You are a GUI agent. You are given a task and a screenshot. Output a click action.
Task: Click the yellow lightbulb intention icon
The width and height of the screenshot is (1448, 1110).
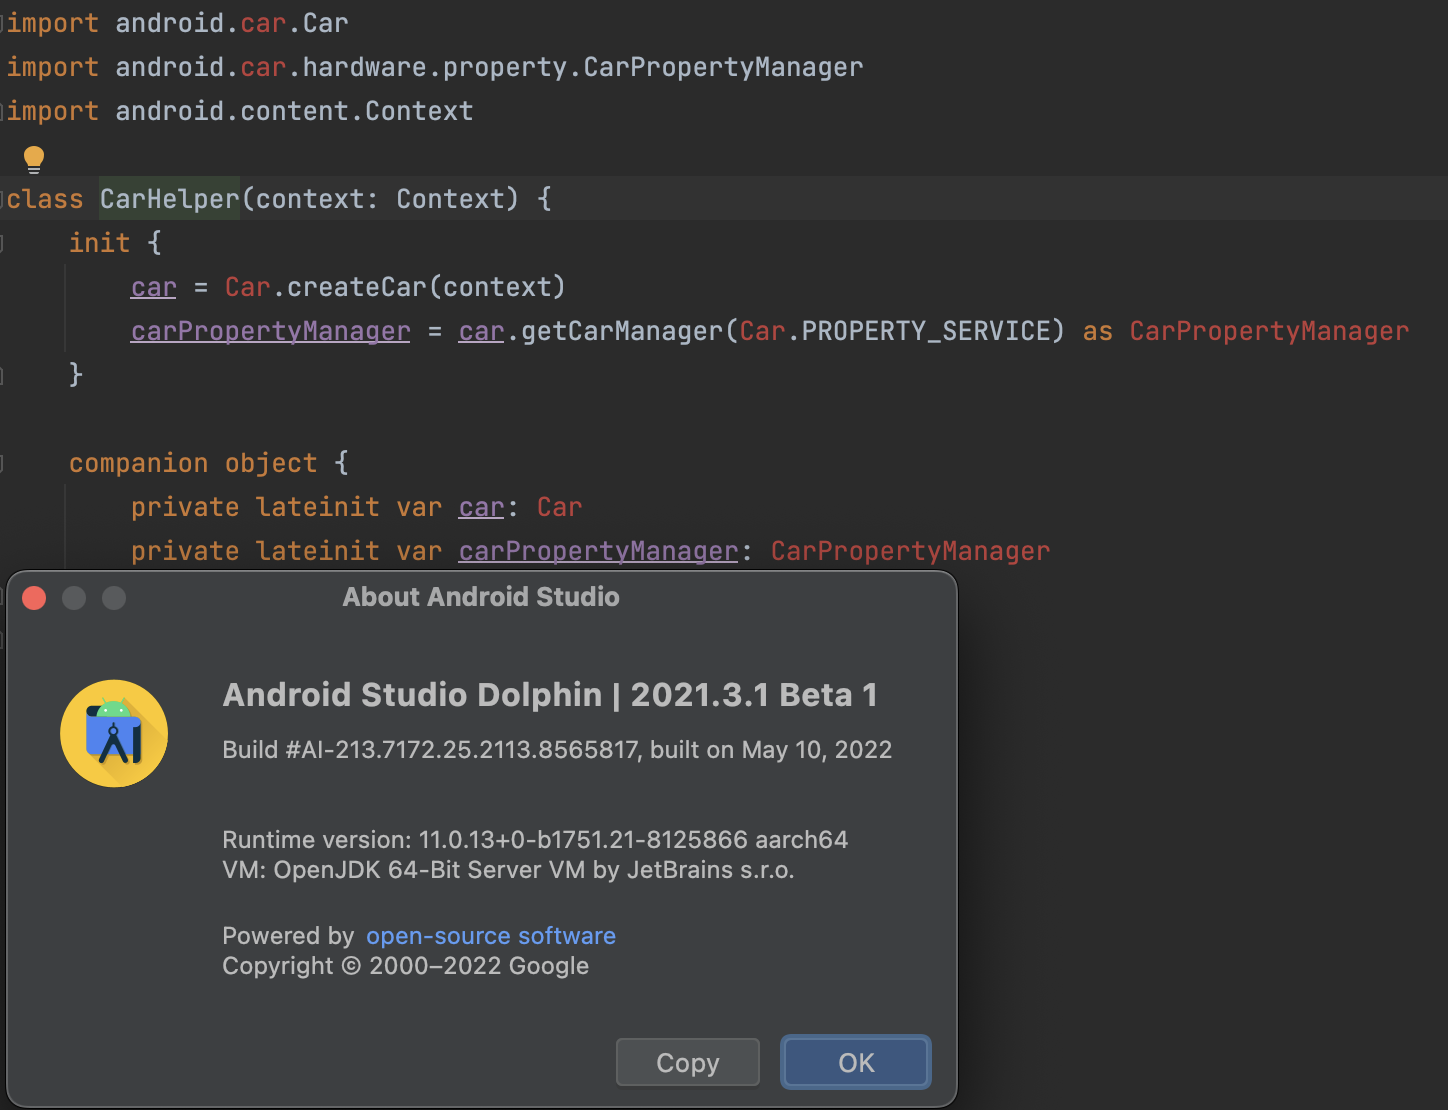pyautogui.click(x=34, y=158)
